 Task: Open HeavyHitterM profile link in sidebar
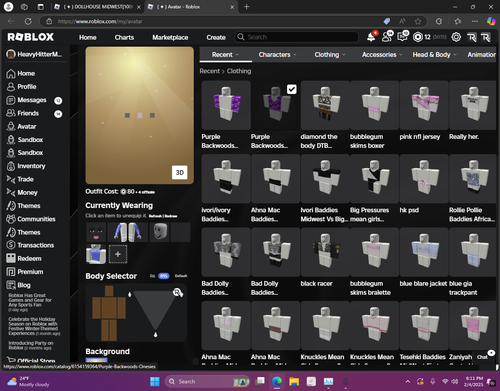(x=34, y=54)
